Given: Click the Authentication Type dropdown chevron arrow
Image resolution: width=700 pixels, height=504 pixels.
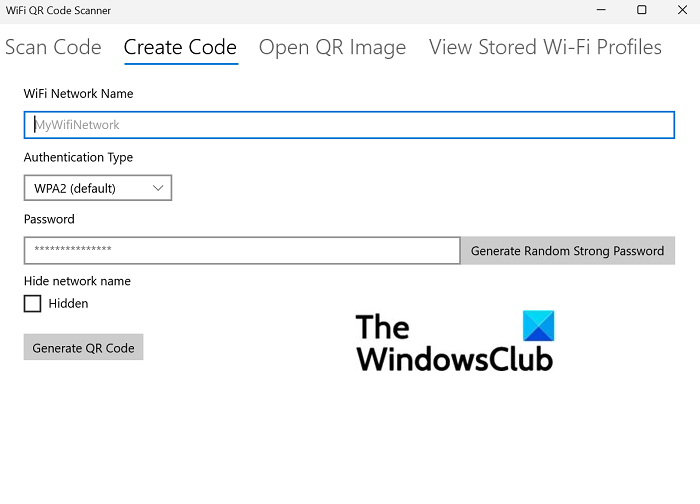Looking at the screenshot, I should (x=158, y=188).
